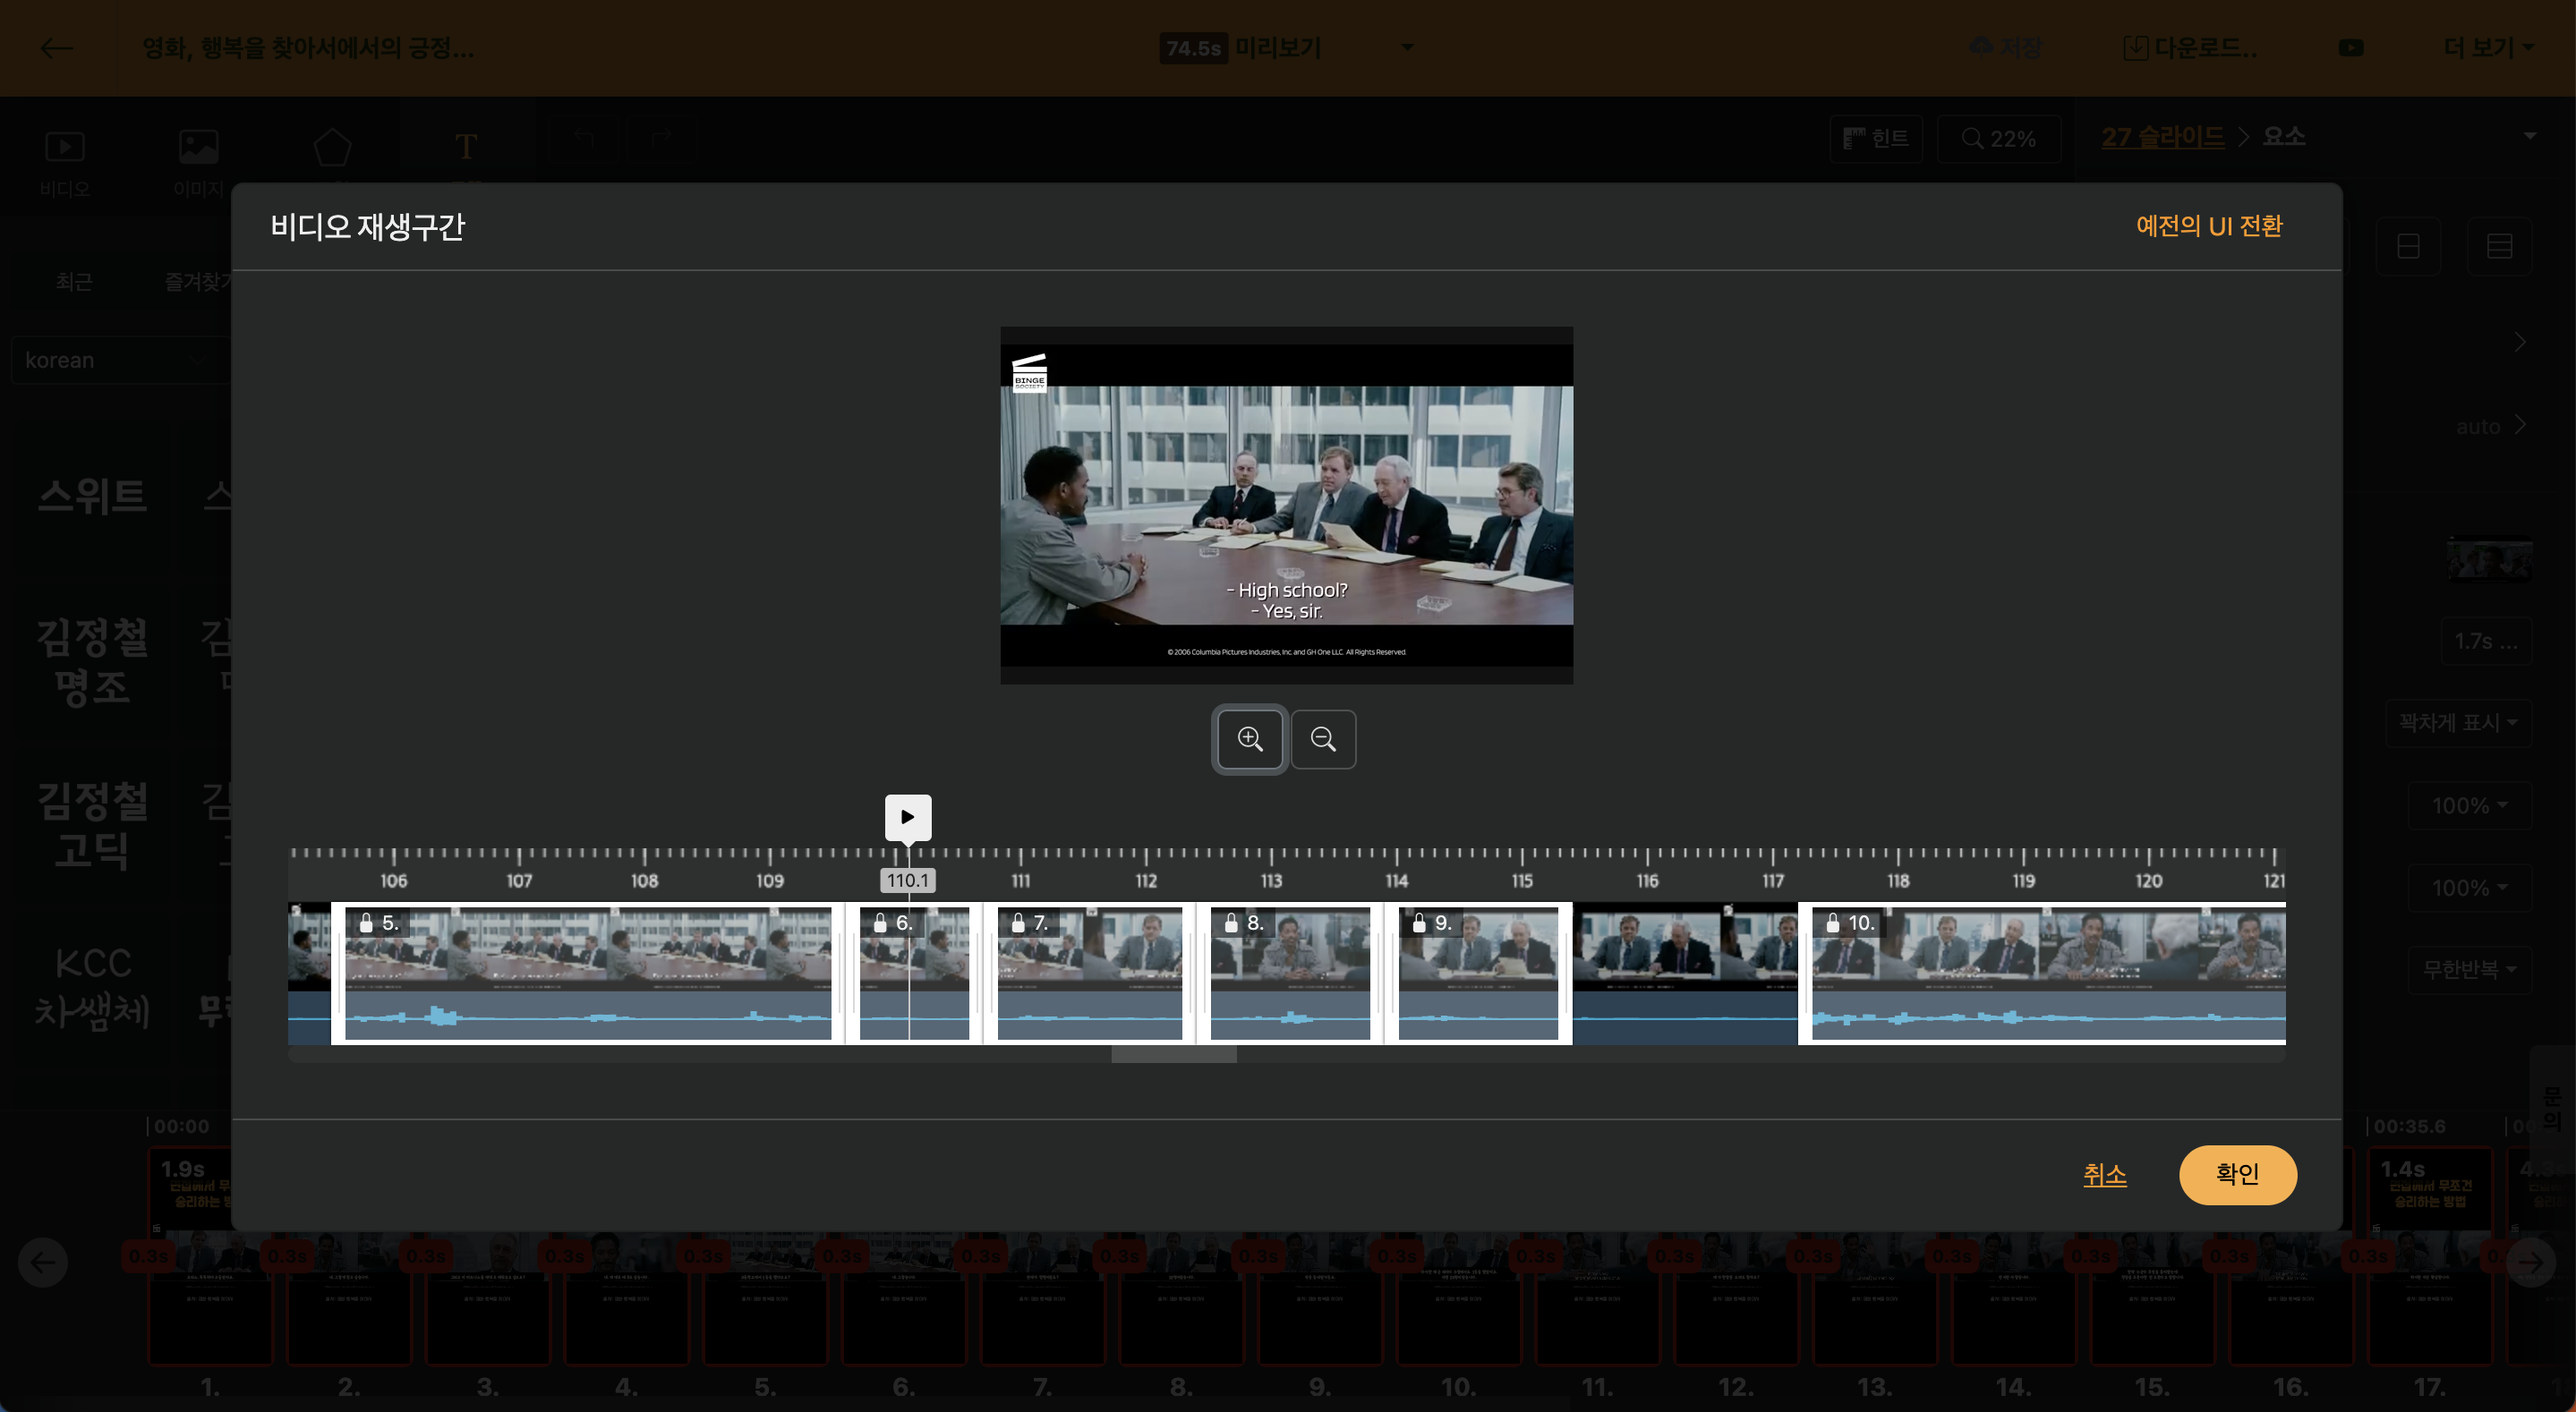
Task: Click the zoom out magnifier button
Action: [1323, 739]
